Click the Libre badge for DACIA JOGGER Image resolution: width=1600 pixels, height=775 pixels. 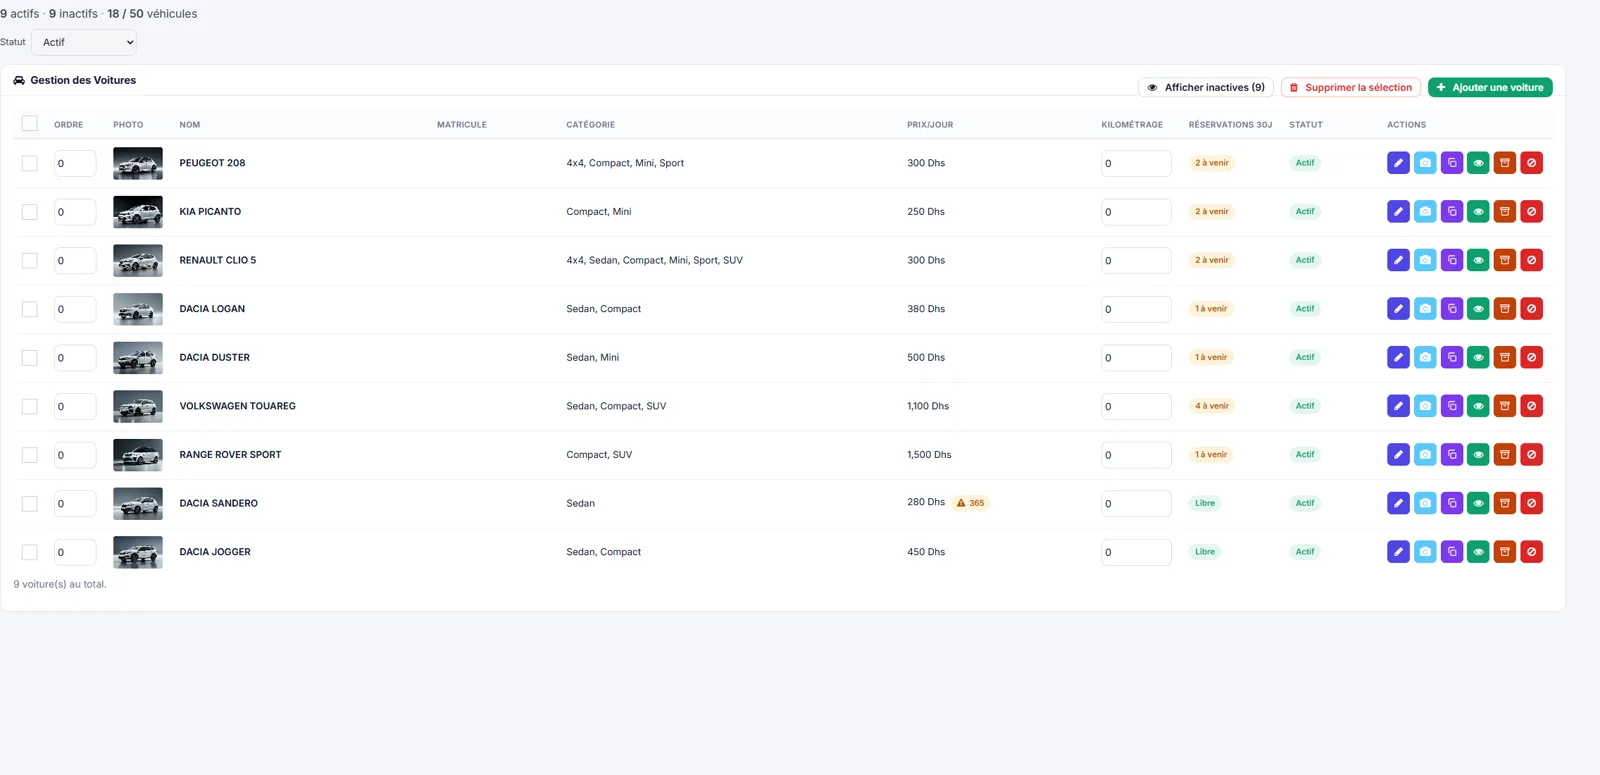pyautogui.click(x=1205, y=552)
